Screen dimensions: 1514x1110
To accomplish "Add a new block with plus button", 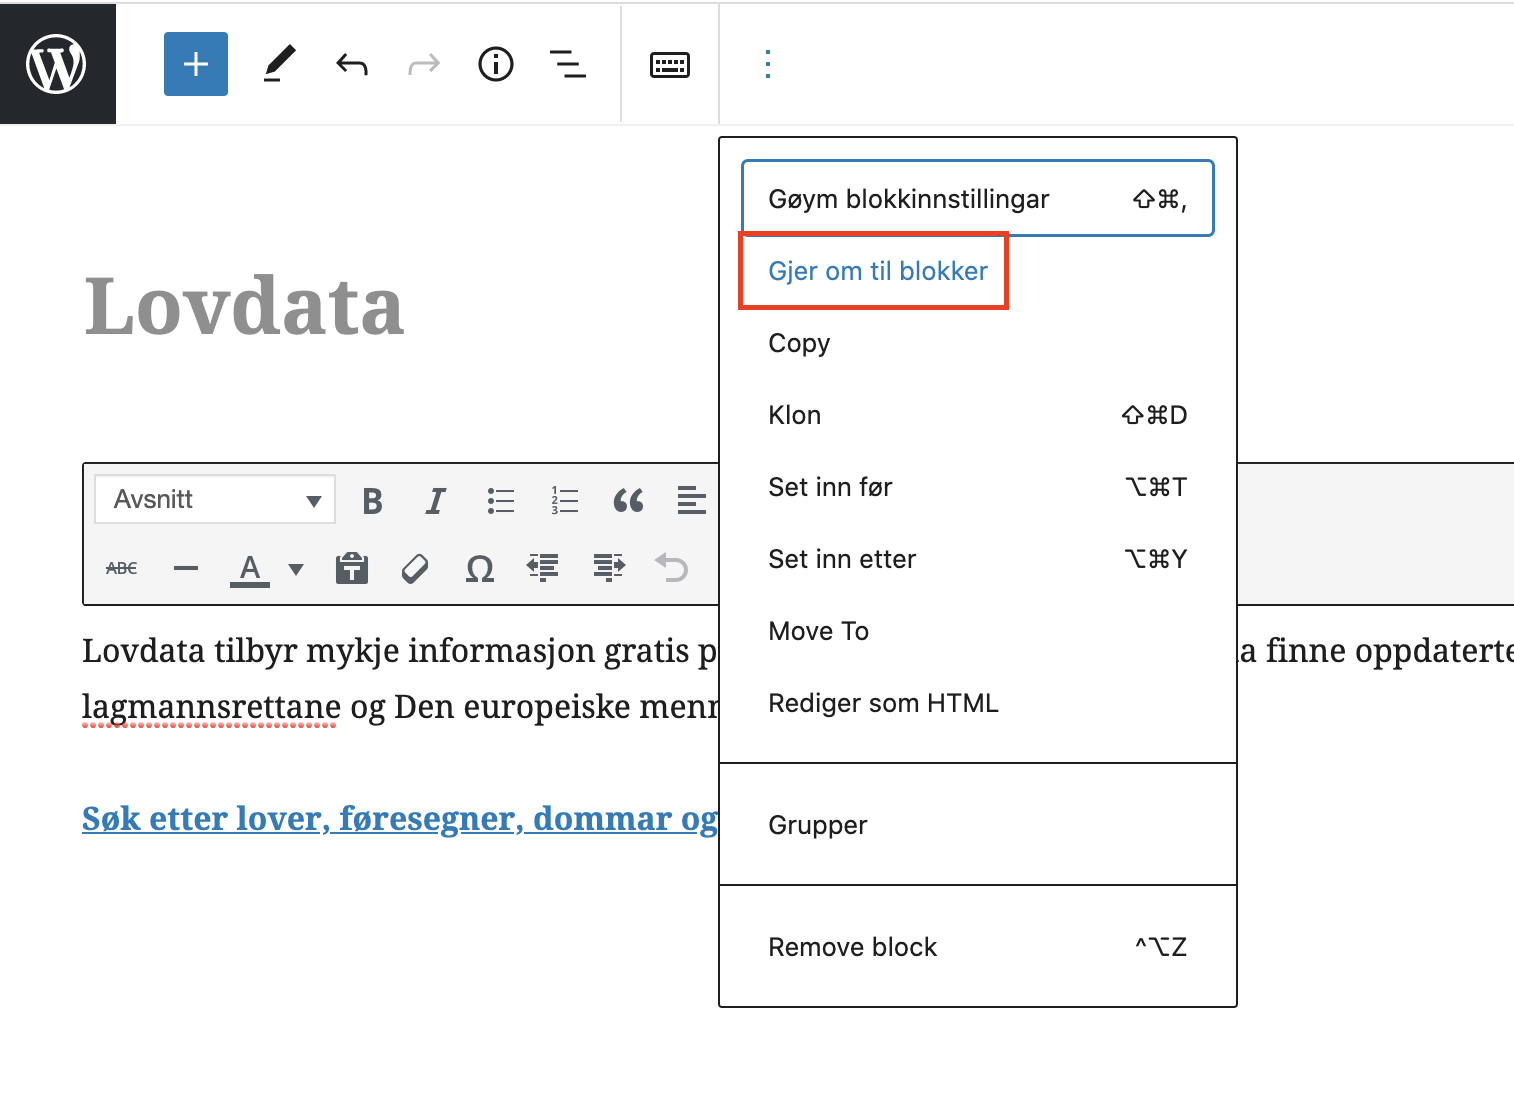I will click(x=196, y=64).
